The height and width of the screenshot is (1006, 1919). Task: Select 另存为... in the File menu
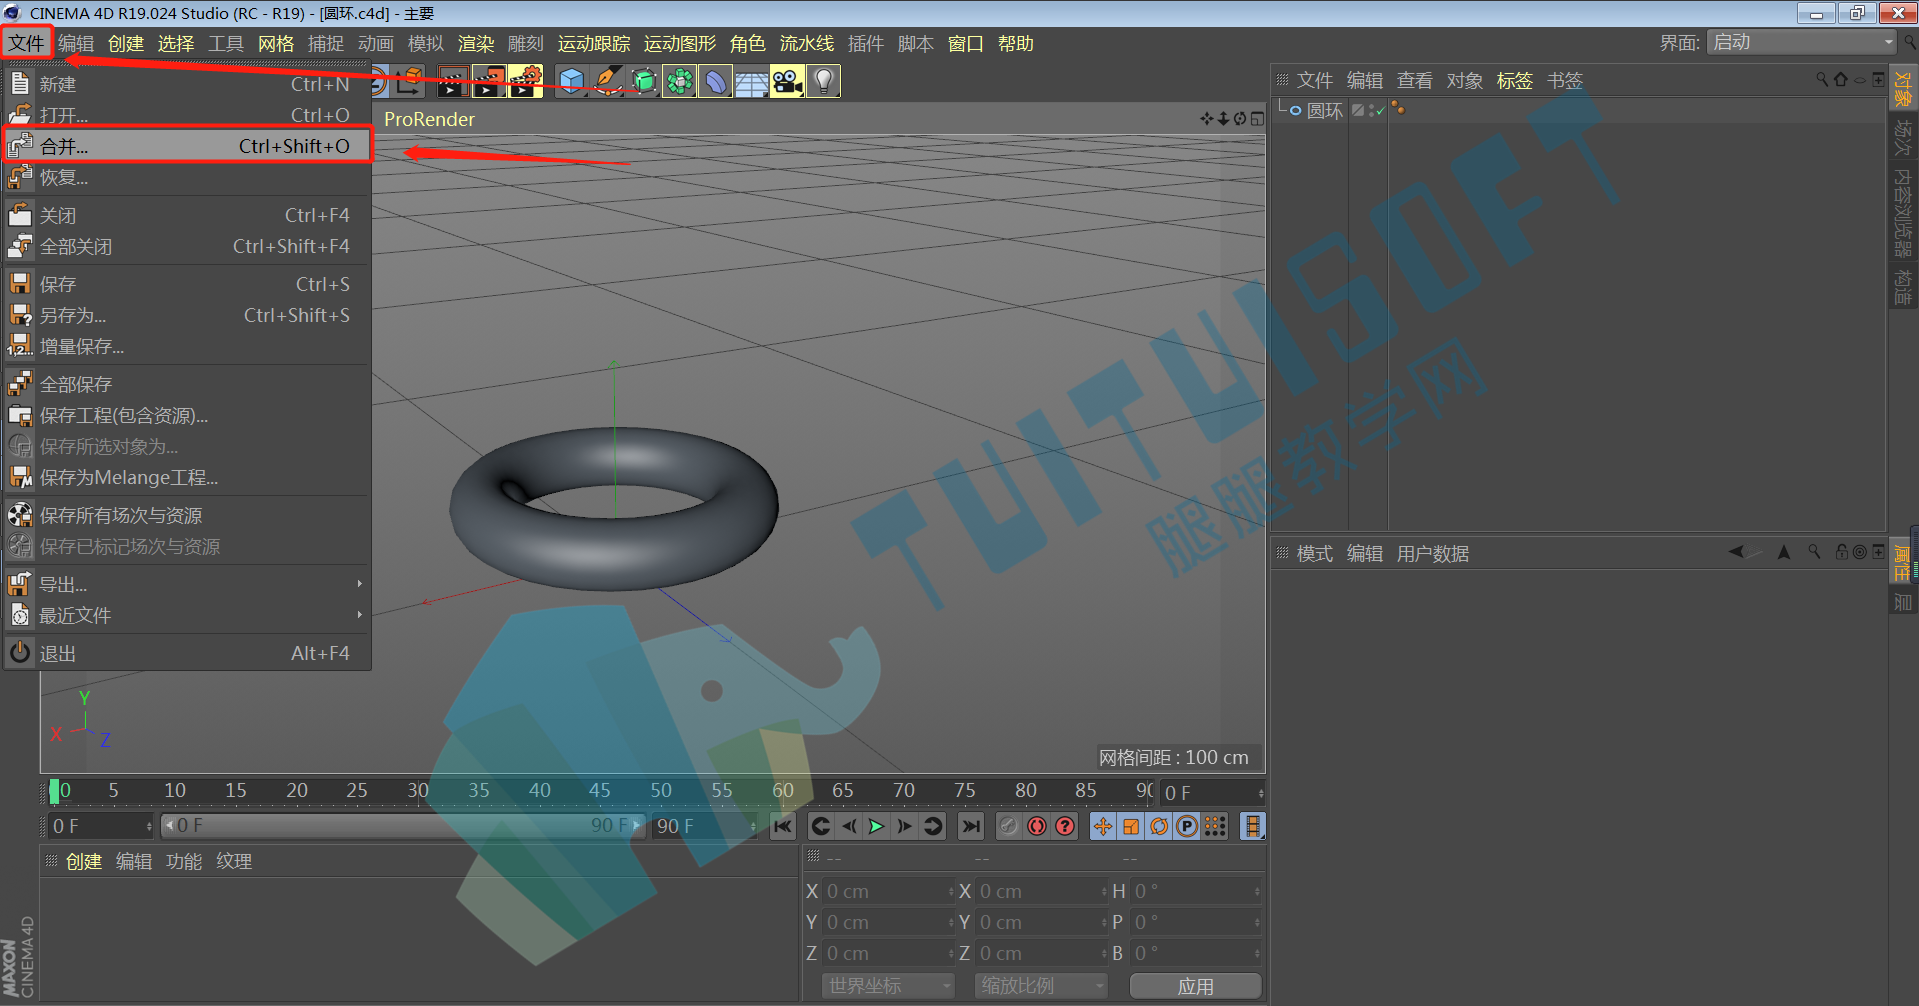186,315
